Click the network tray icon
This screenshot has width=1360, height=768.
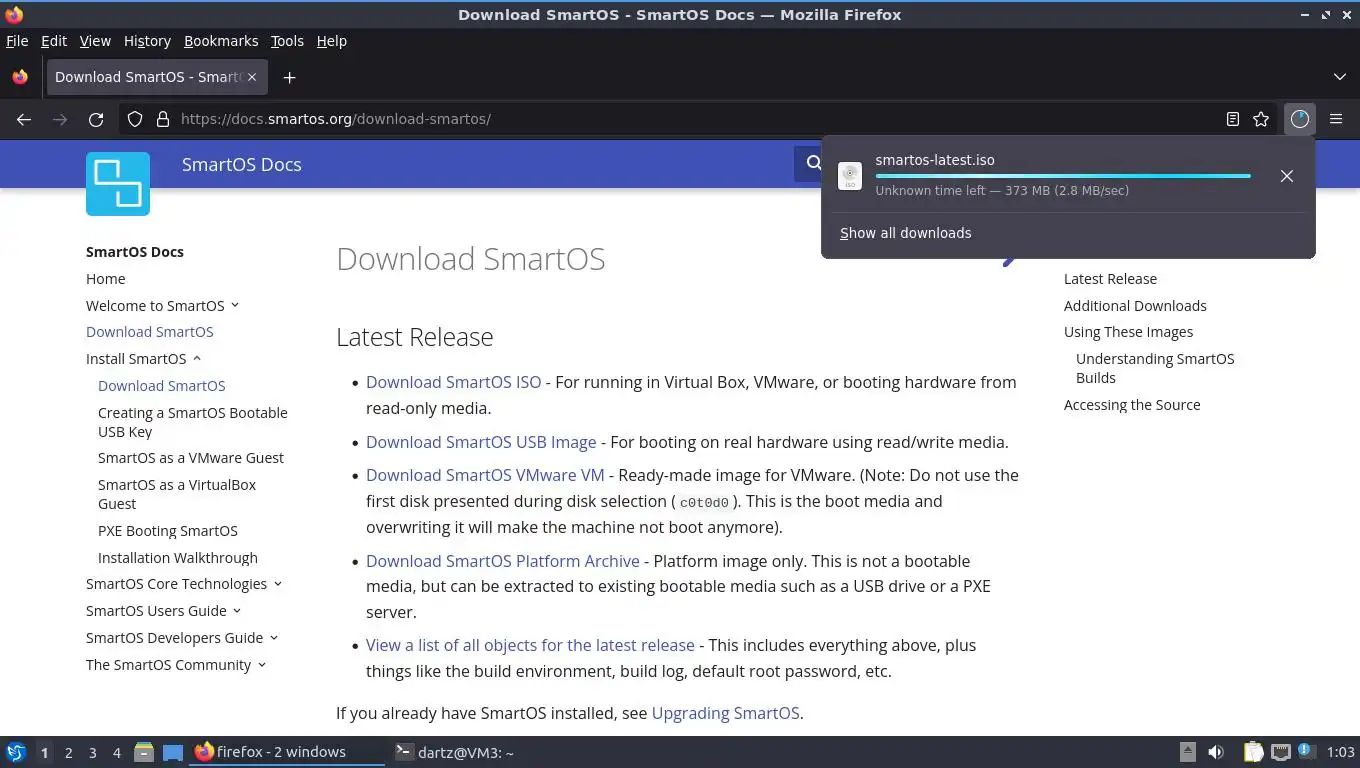click(x=1280, y=752)
